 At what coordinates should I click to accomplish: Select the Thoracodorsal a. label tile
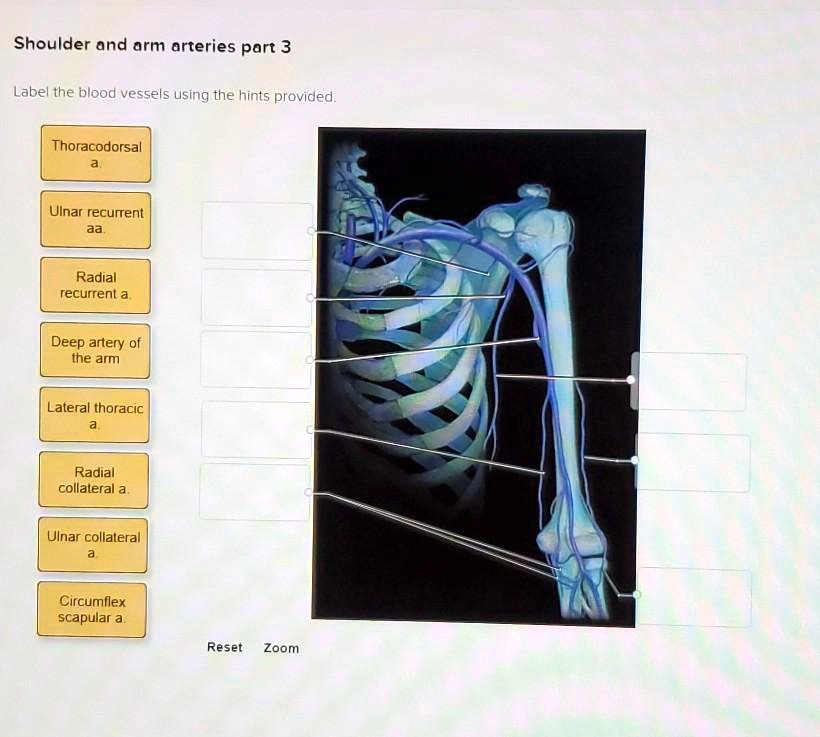[95, 152]
